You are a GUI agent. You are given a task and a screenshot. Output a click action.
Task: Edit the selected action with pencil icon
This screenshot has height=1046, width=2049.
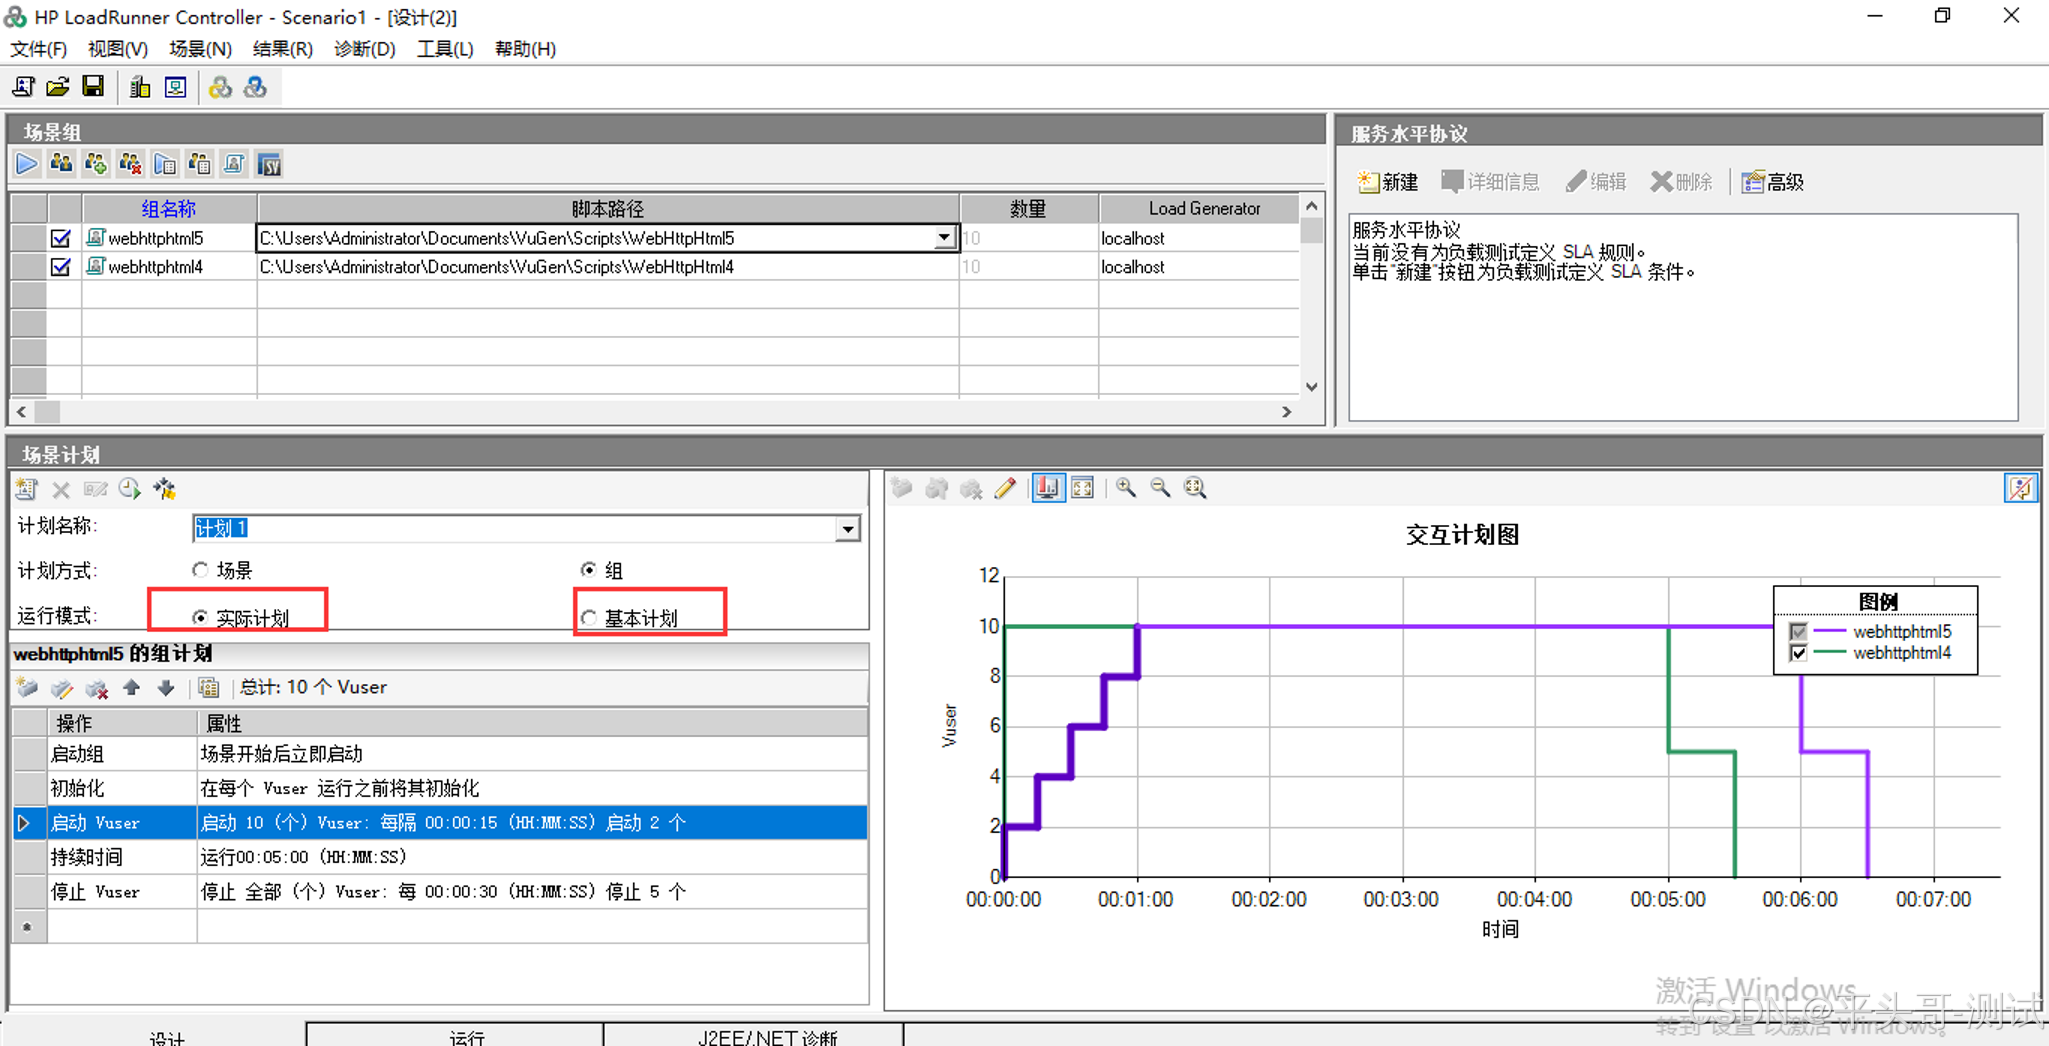click(62, 688)
